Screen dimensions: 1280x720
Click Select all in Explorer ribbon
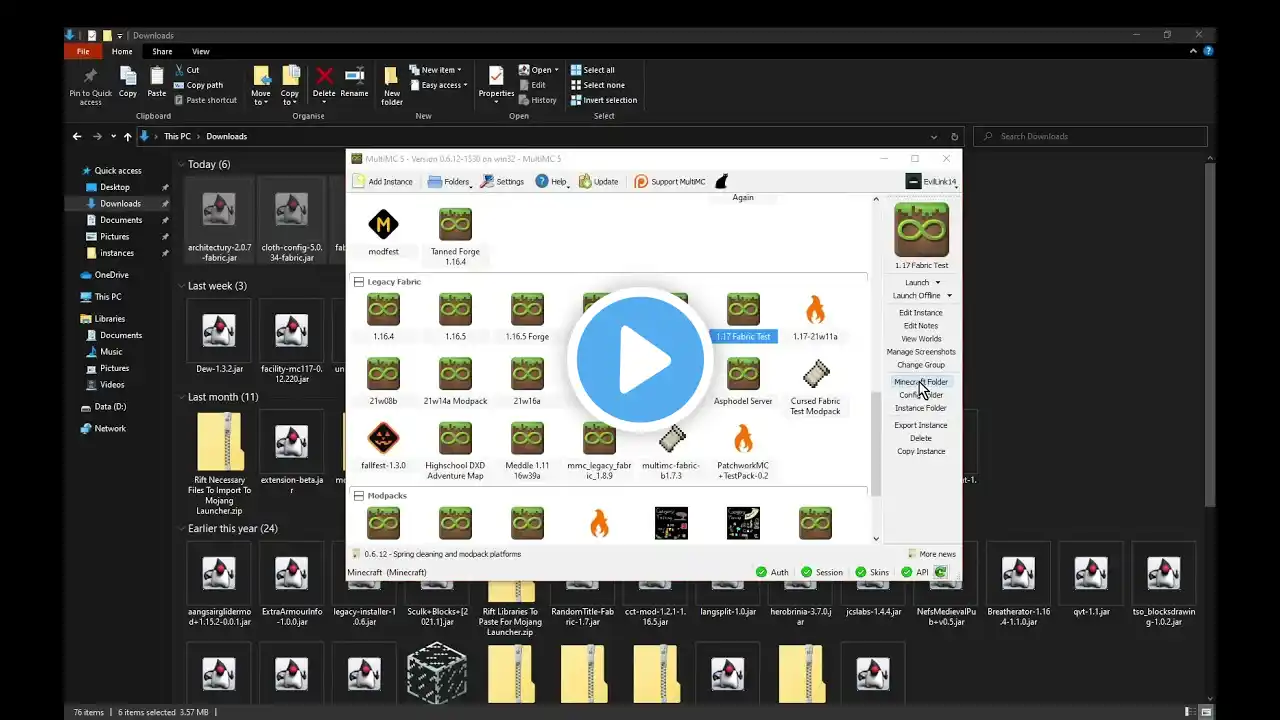(x=593, y=70)
